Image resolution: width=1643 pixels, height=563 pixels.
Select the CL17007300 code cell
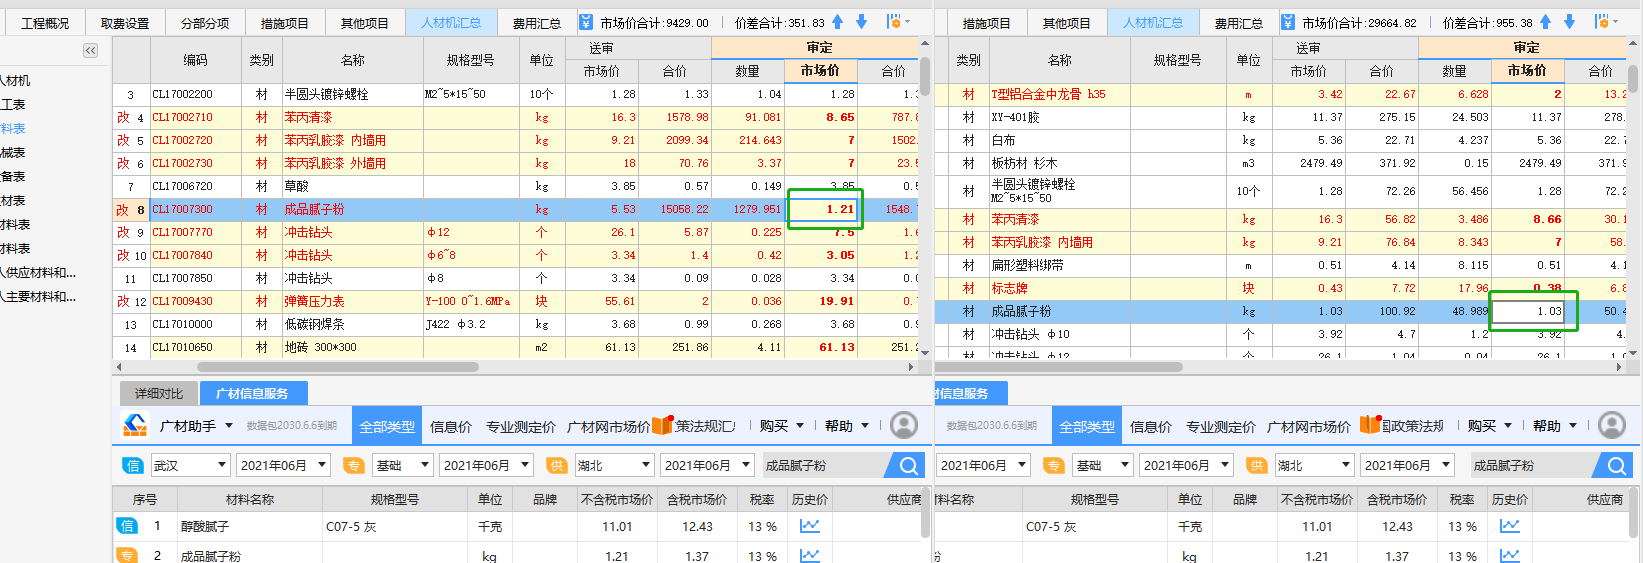coord(195,209)
